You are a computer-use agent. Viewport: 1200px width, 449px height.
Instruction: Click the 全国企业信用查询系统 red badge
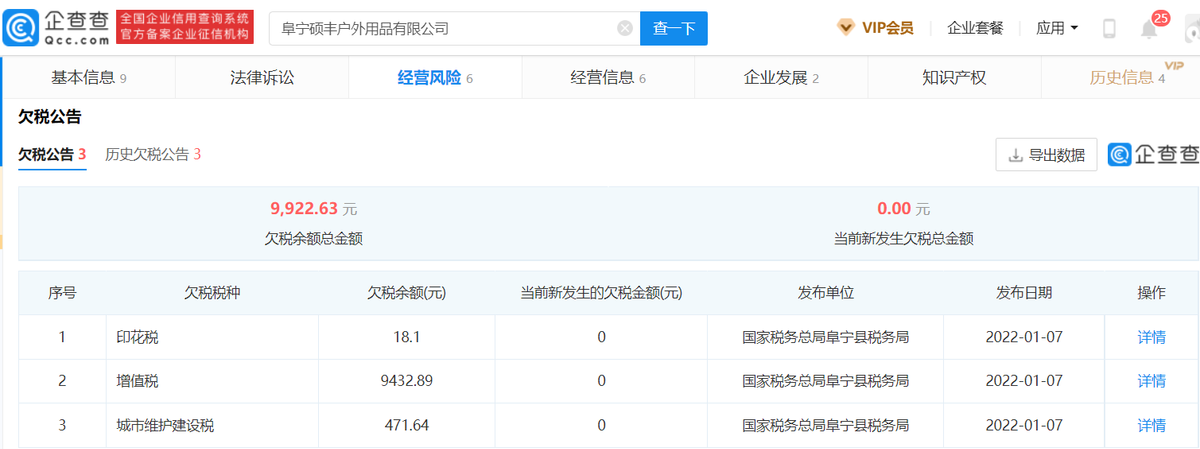point(185,27)
